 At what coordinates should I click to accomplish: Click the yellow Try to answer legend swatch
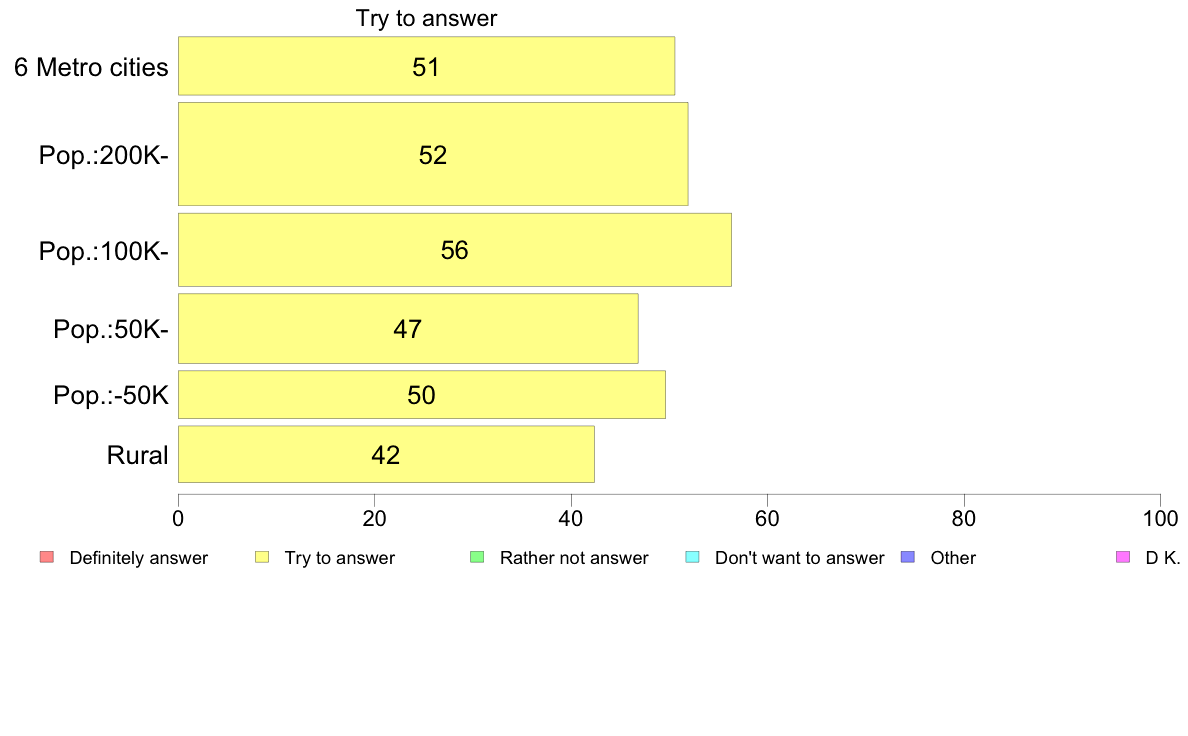point(262,557)
